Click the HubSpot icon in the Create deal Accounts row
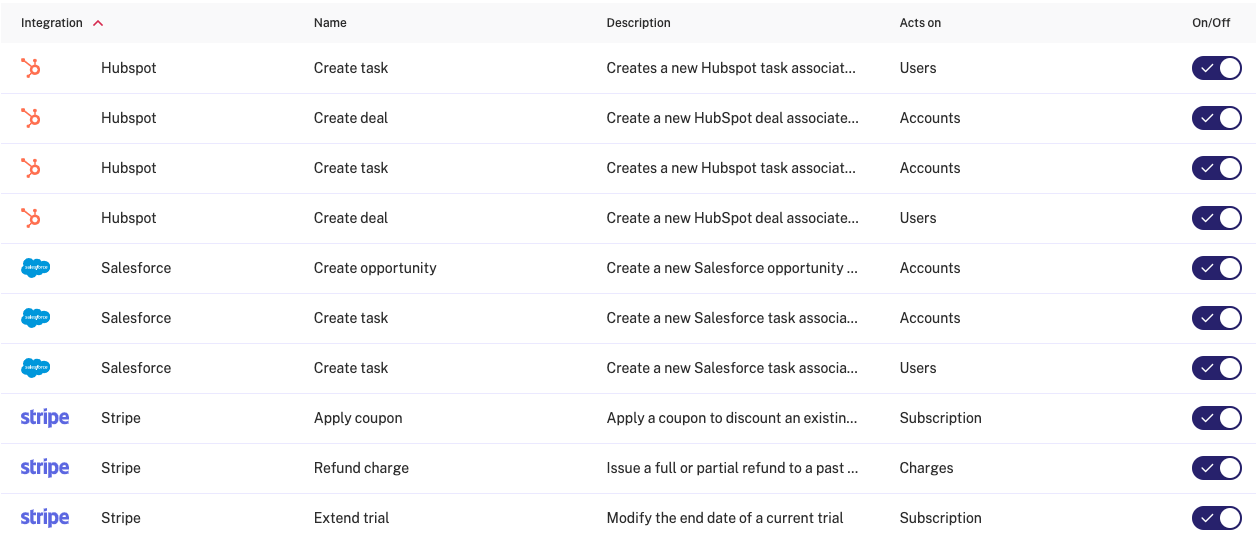 [x=31, y=118]
